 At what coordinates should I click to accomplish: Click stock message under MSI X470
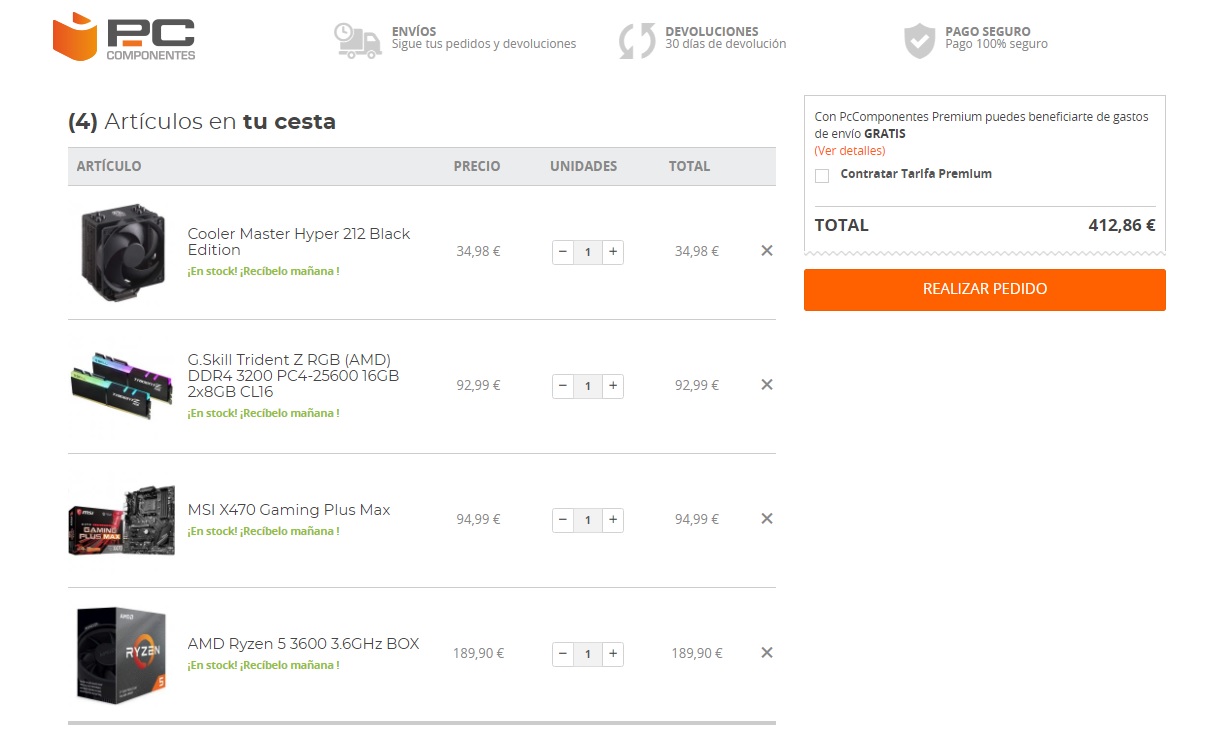pyautogui.click(x=263, y=531)
